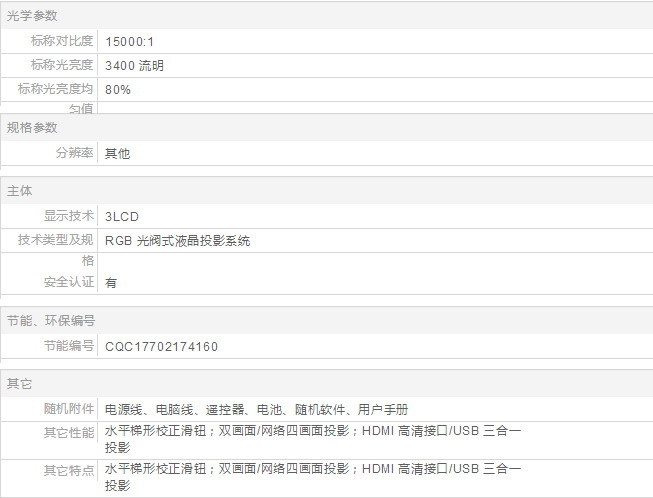Viewport: 653px width, 498px height.
Task: Select the 节能编号 label
Action: pyautogui.click(x=69, y=346)
